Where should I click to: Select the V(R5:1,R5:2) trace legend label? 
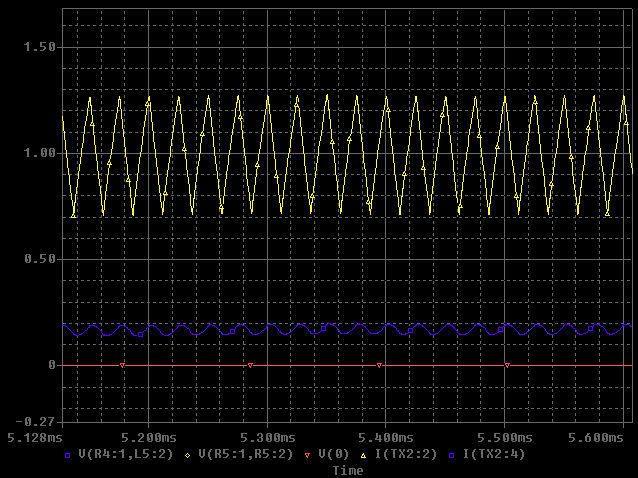(246, 454)
